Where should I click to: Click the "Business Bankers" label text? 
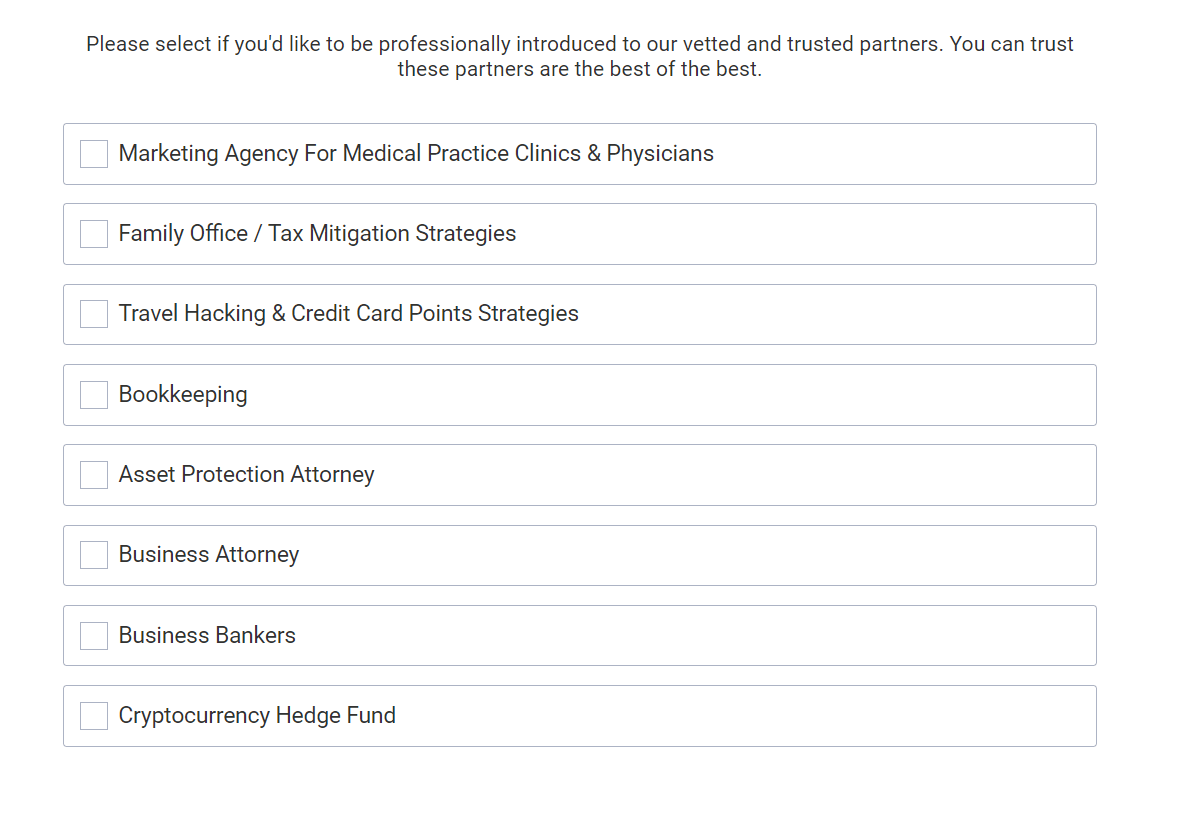[x=207, y=636]
